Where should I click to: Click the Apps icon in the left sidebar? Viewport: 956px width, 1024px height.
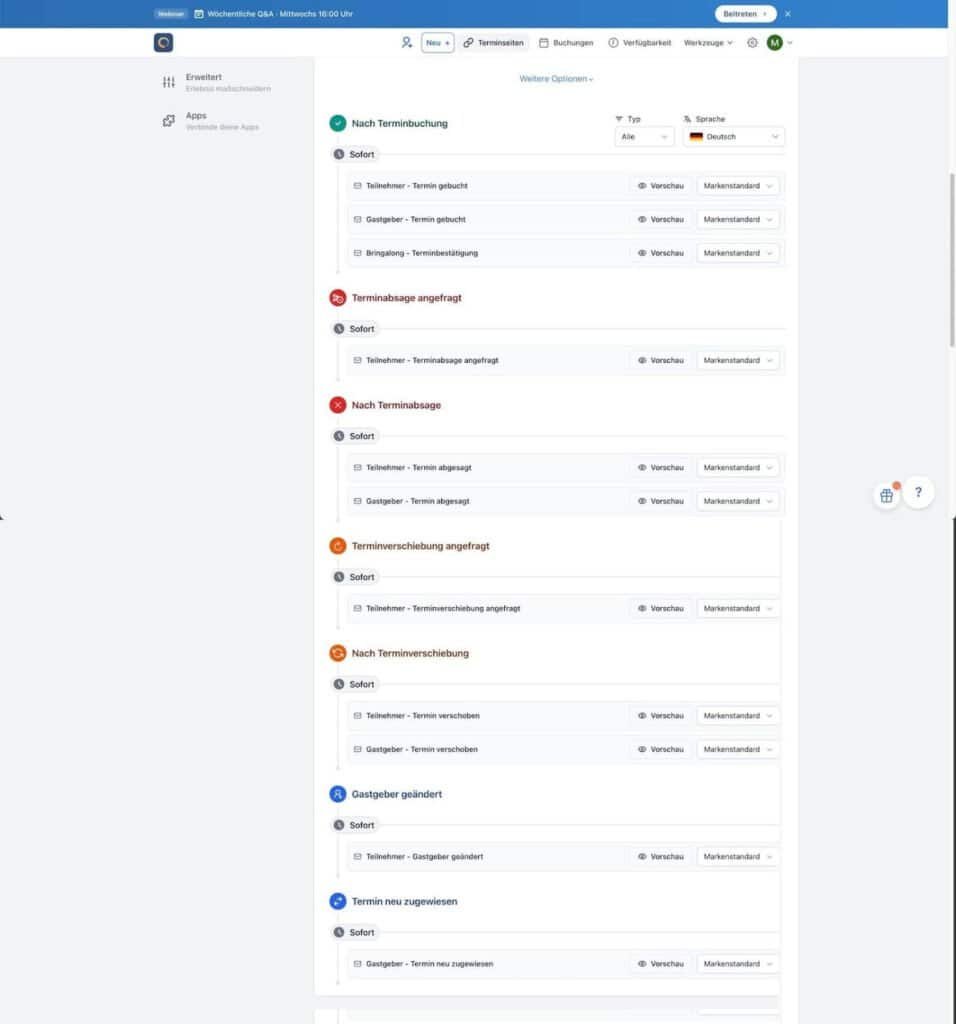tap(168, 120)
